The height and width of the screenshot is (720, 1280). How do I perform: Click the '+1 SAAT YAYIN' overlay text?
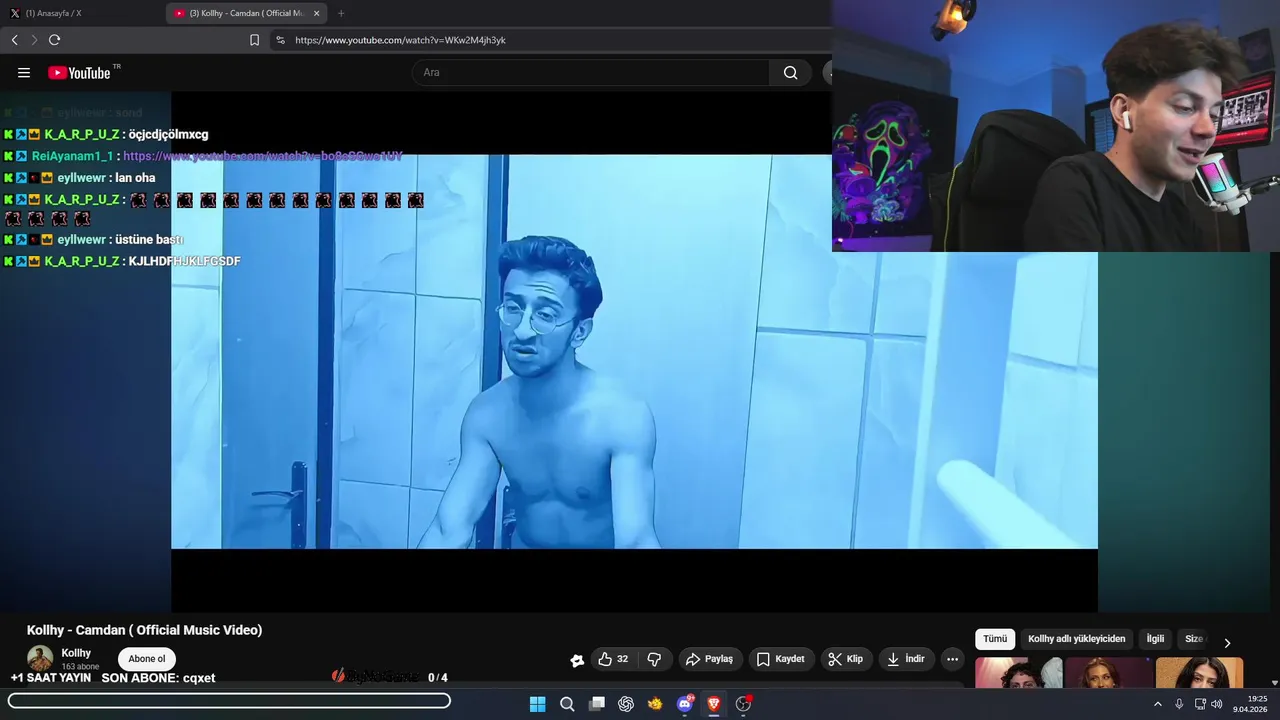coord(50,678)
